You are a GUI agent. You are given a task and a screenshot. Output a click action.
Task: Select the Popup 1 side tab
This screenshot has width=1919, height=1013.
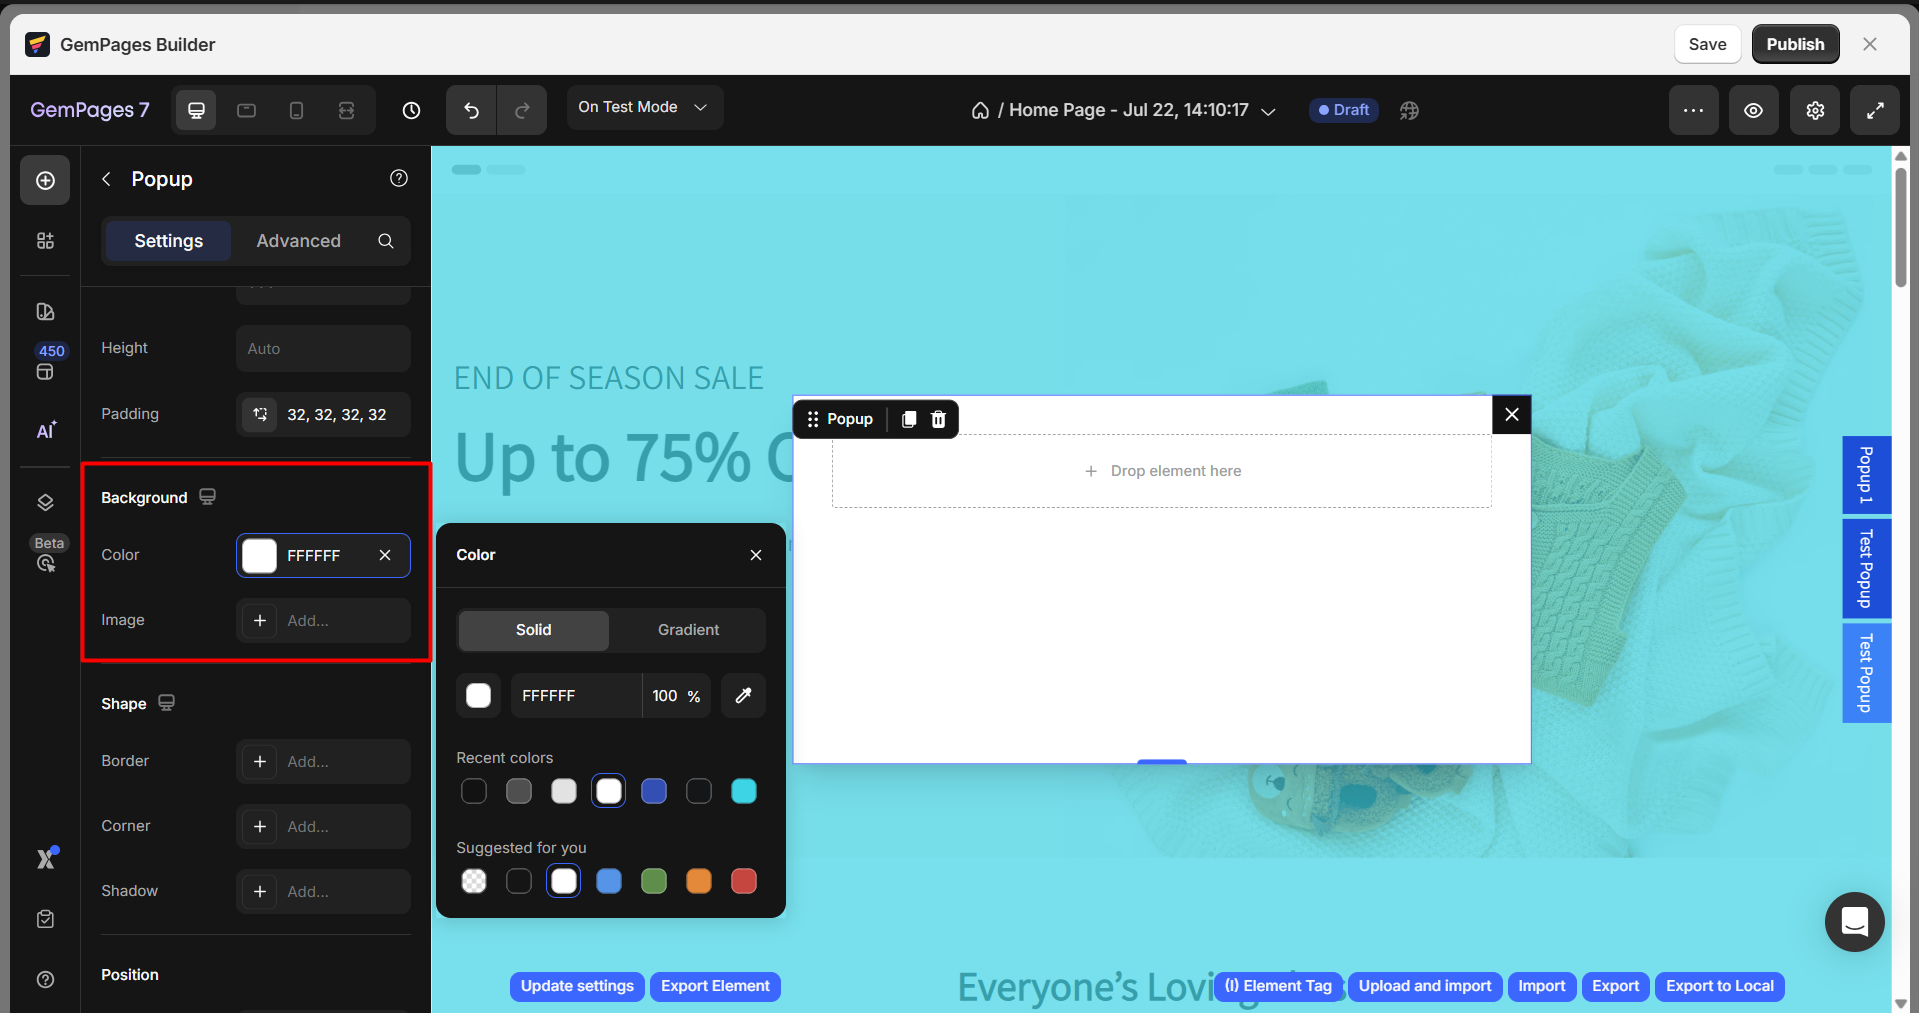1866,475
